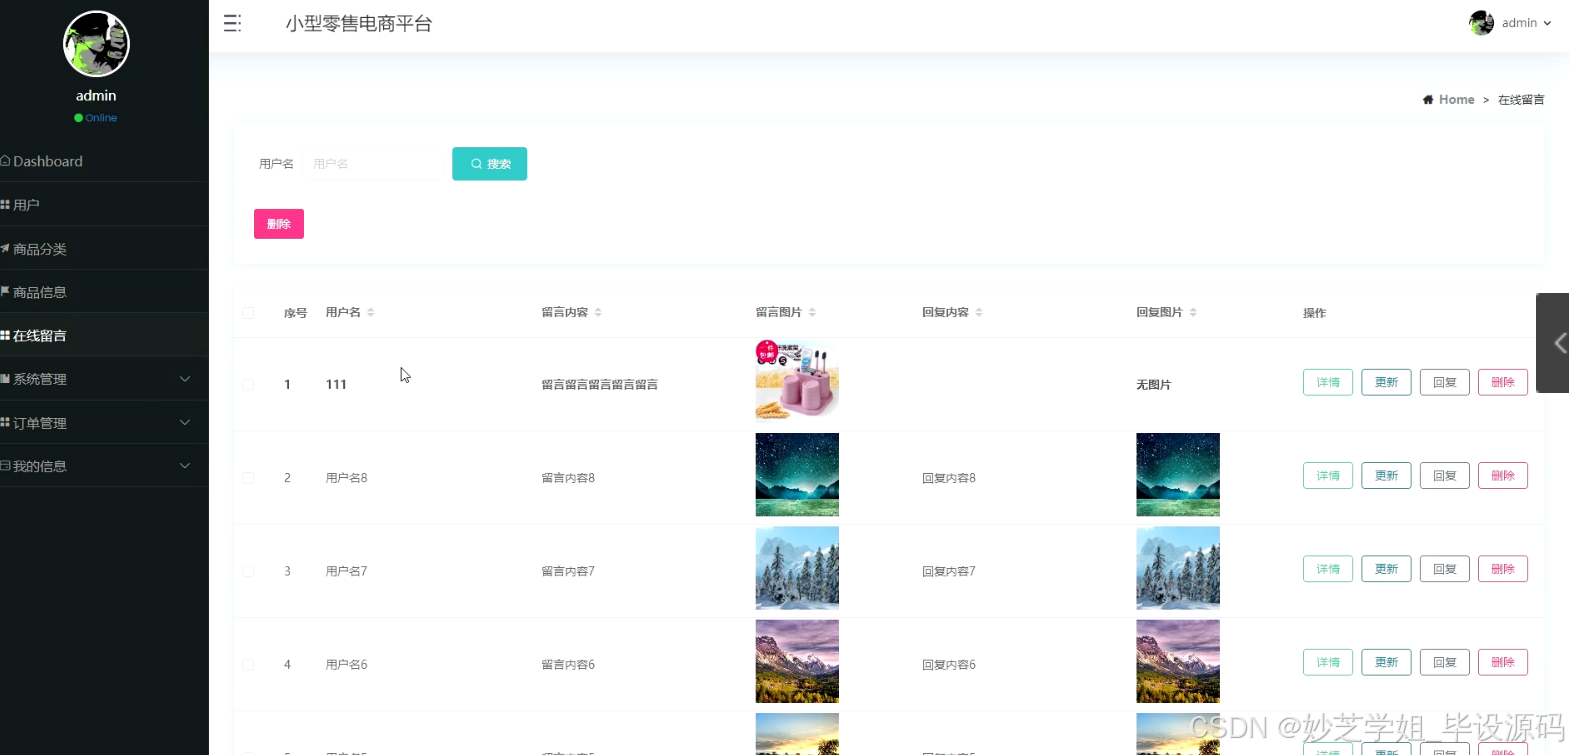The width and height of the screenshot is (1569, 755).
Task: Open the admin account dropdown
Action: point(1526,23)
